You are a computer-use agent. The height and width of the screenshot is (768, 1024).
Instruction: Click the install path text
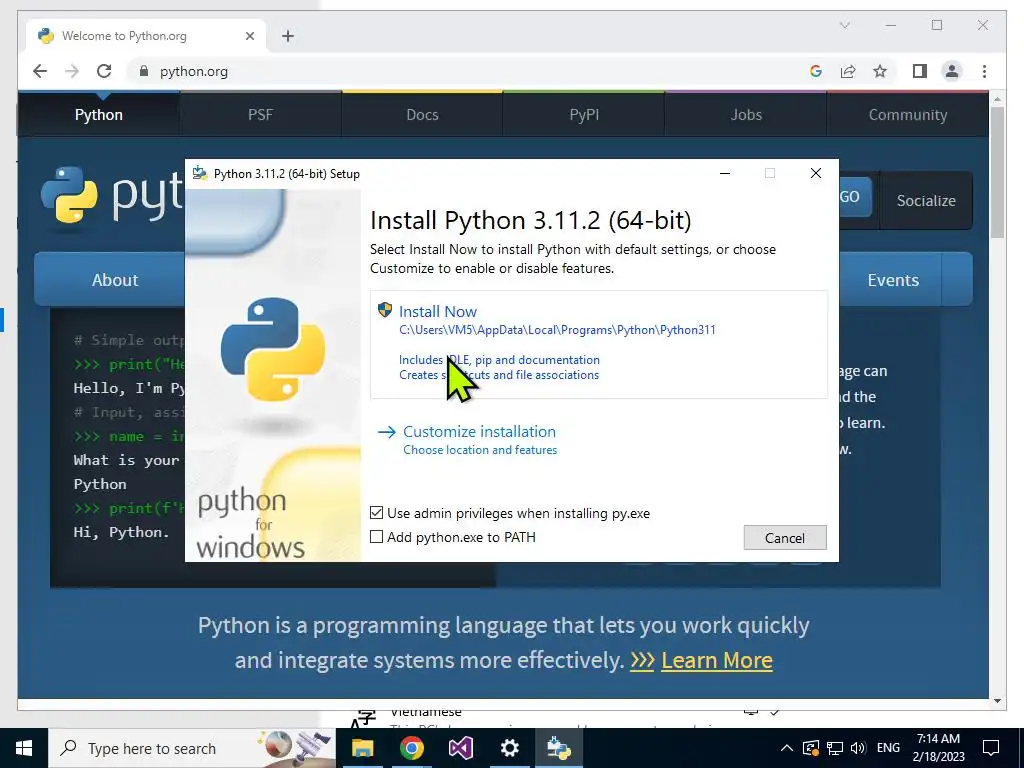(x=557, y=330)
